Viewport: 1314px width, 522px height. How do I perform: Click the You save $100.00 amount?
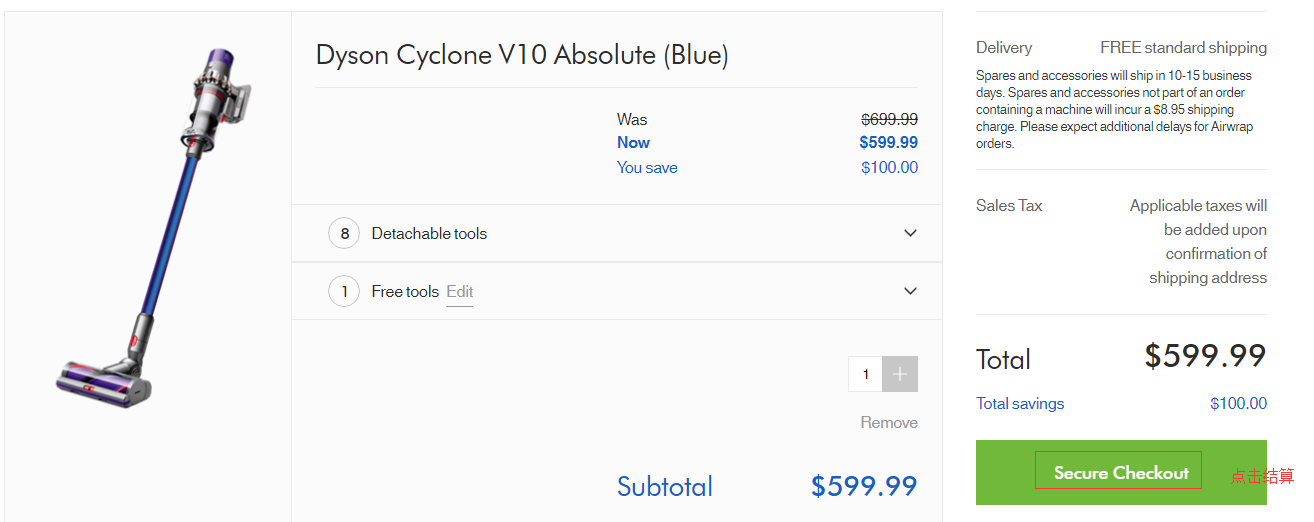coord(889,168)
